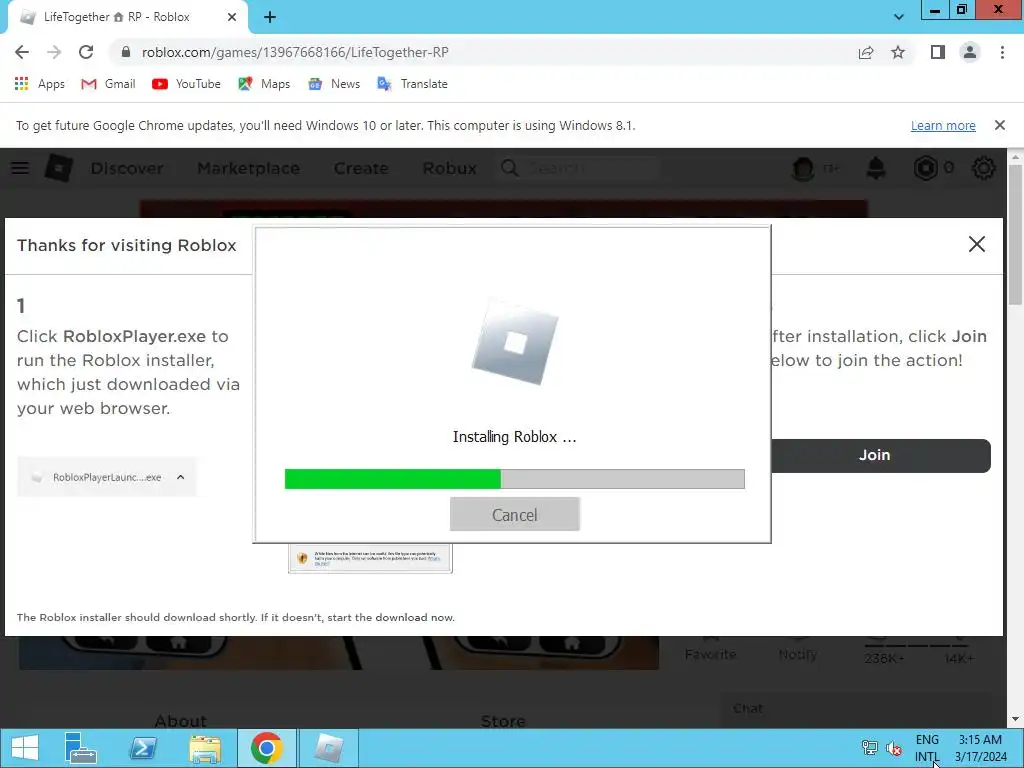
Task: Open the Discover page
Action: tap(127, 168)
